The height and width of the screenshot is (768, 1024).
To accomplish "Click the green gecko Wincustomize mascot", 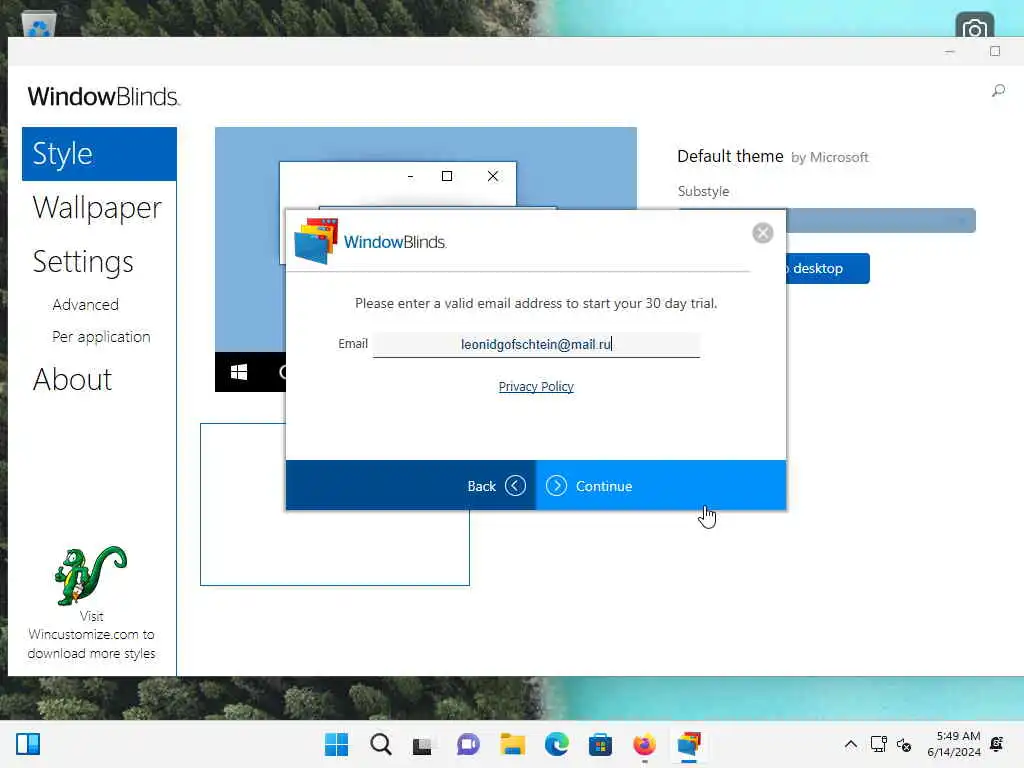I will pos(90,575).
